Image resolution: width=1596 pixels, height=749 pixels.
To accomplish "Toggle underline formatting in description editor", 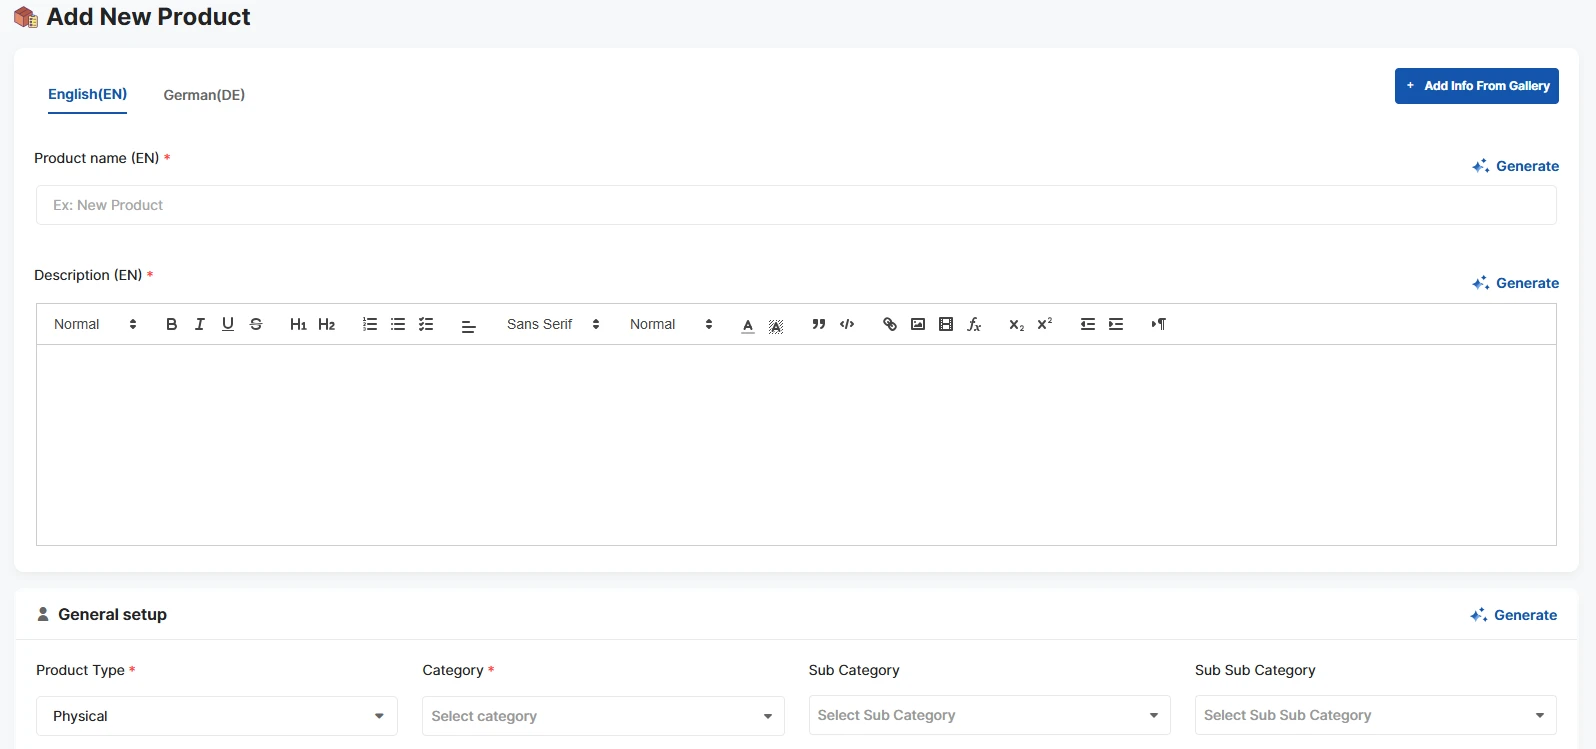I will click(228, 324).
